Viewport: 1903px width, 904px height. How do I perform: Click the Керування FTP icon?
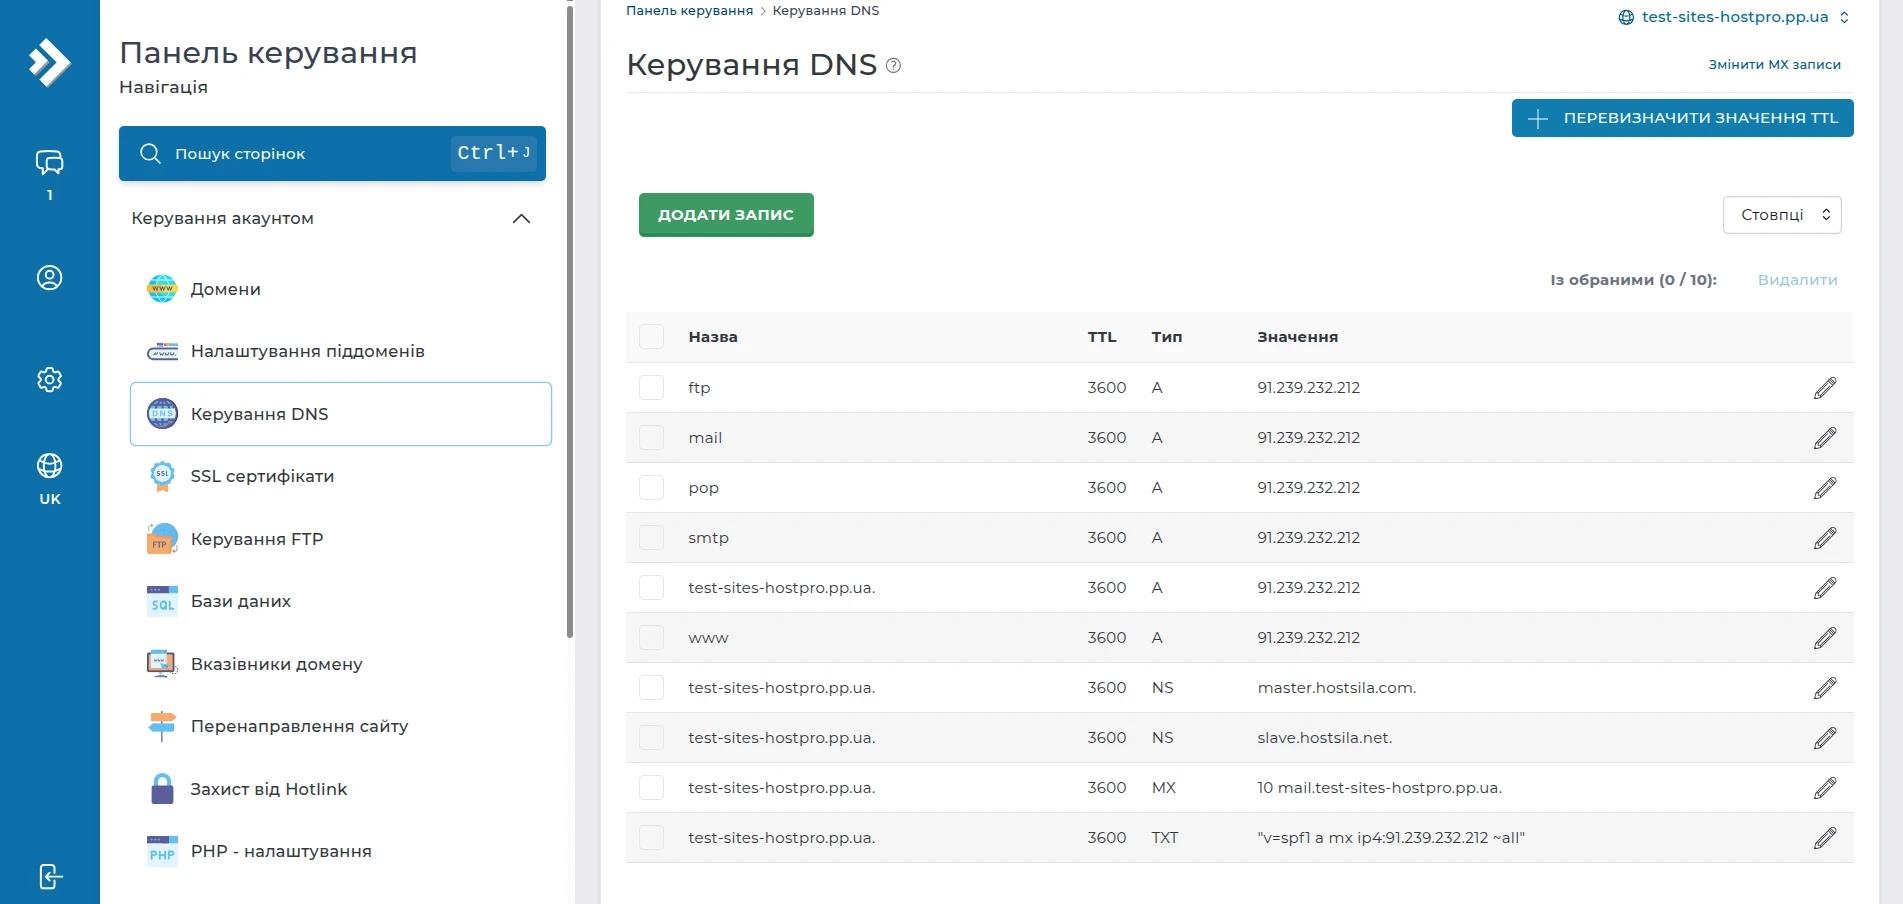(x=162, y=539)
